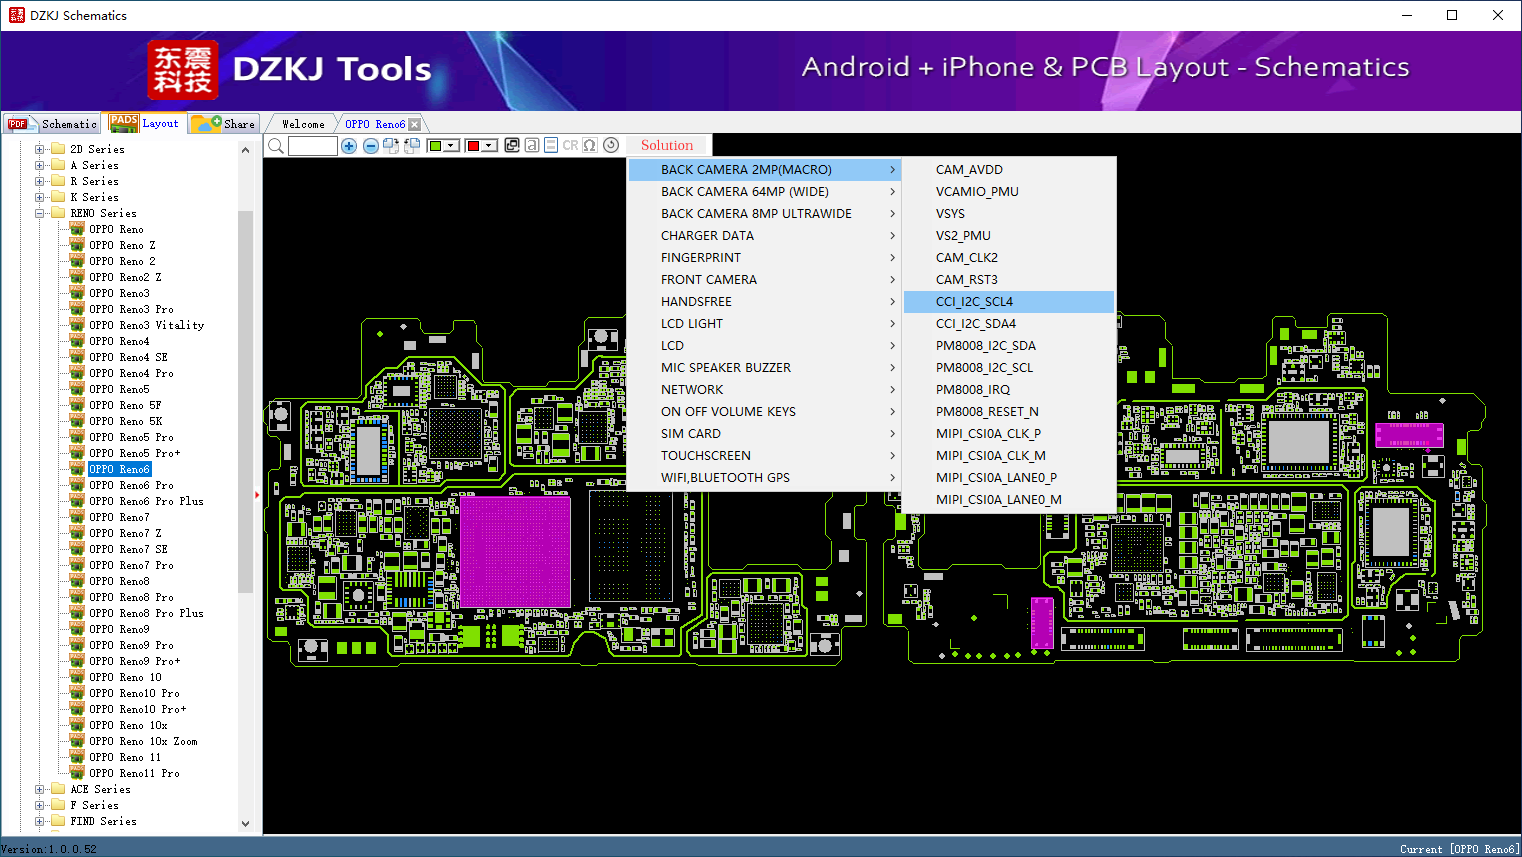Viewport: 1522px width, 857px height.
Task: Open the SIM CARD submenu
Action: pyautogui.click(x=764, y=434)
